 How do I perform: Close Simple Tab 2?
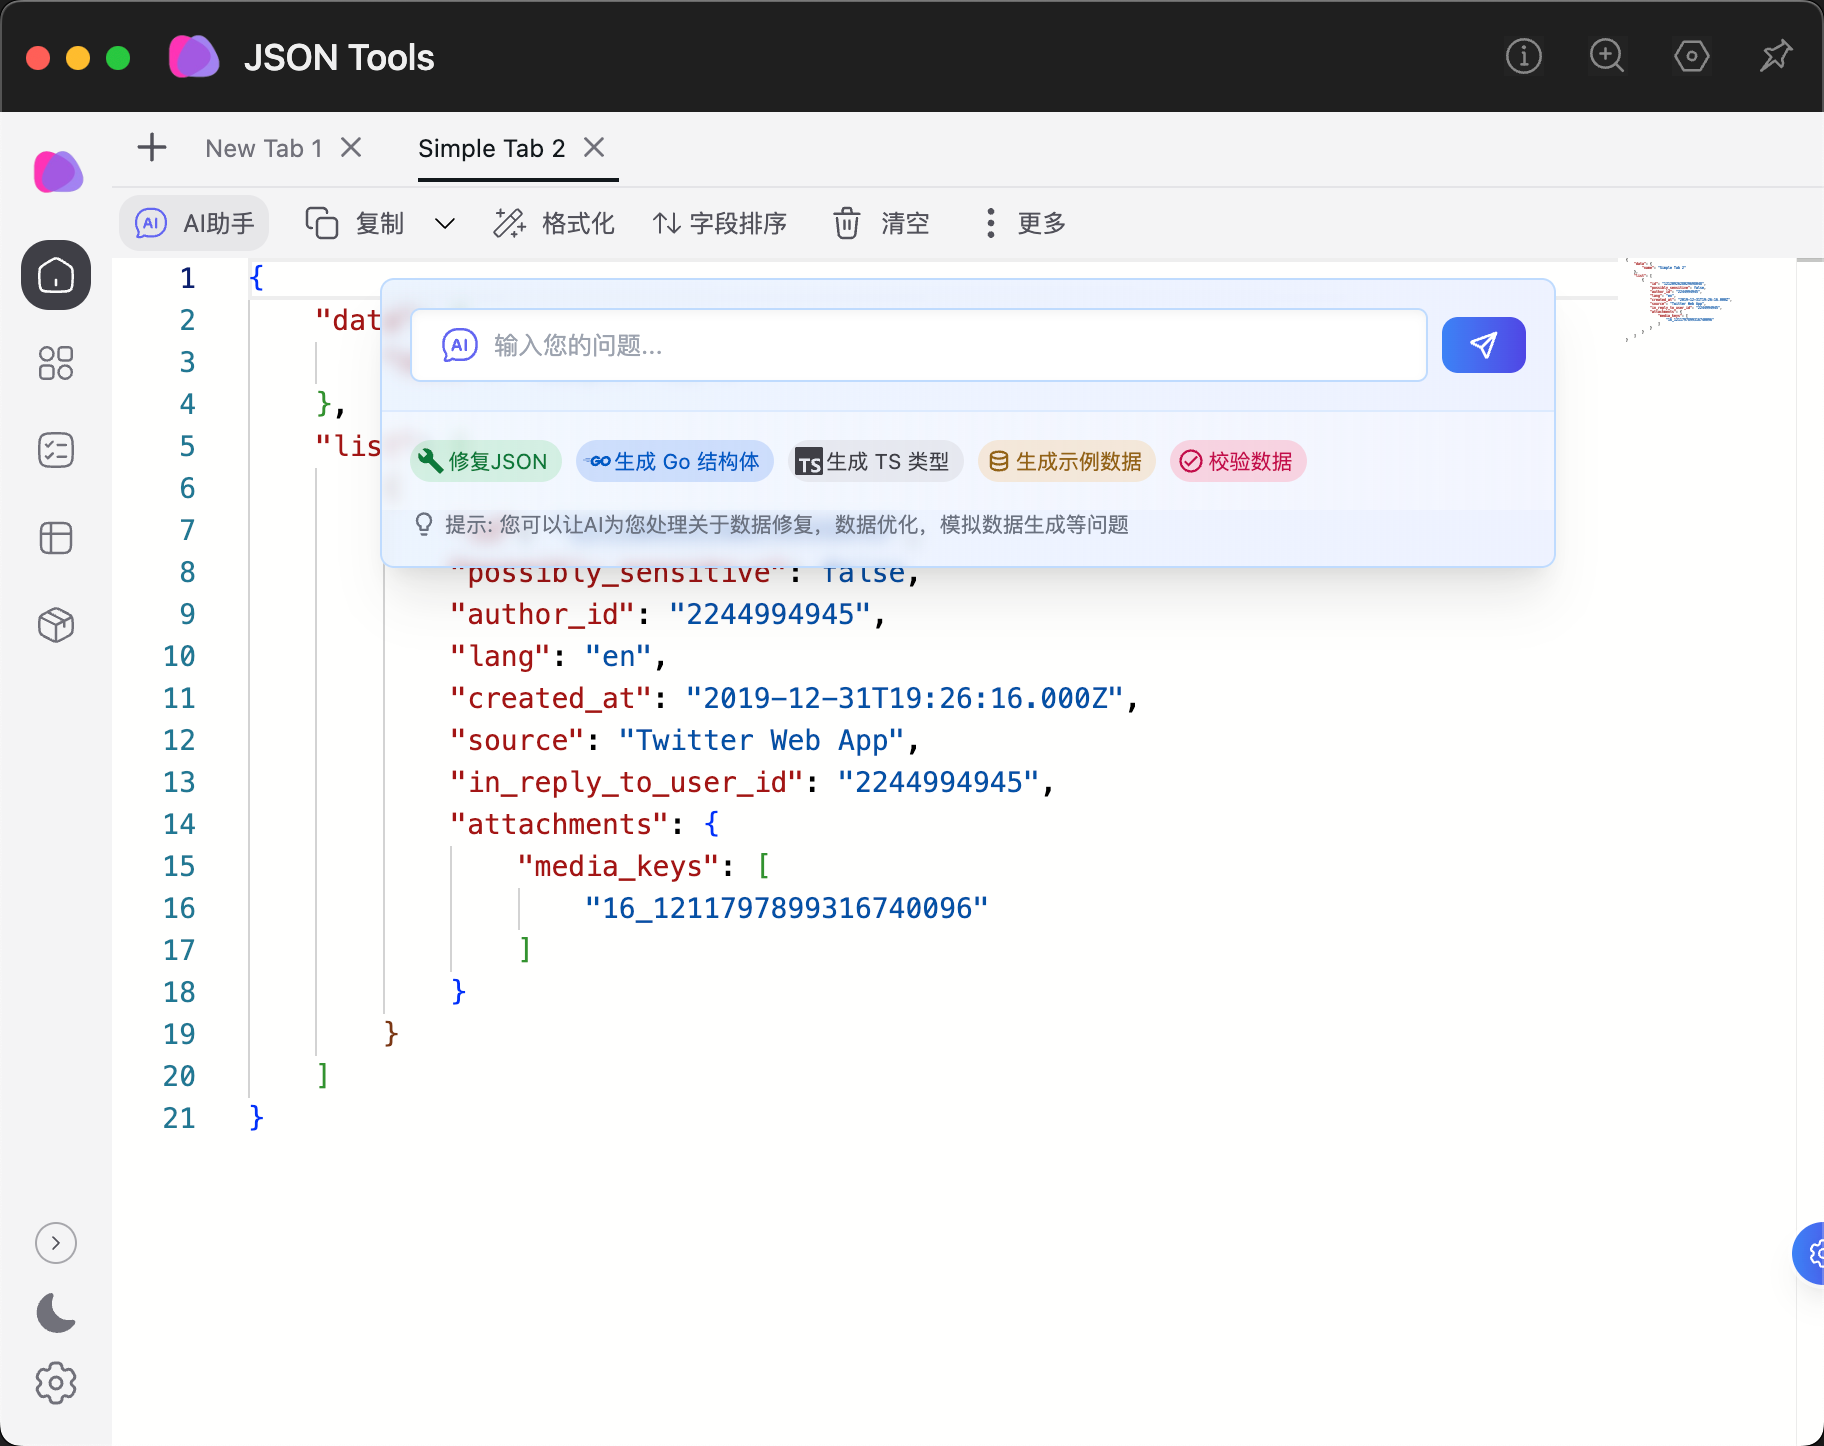click(594, 148)
